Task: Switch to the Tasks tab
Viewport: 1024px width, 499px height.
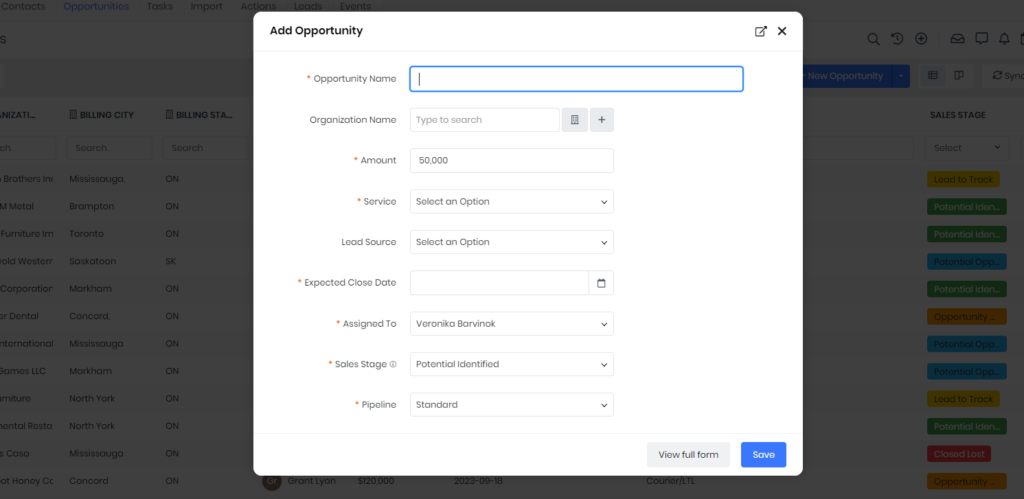Action: (x=160, y=7)
